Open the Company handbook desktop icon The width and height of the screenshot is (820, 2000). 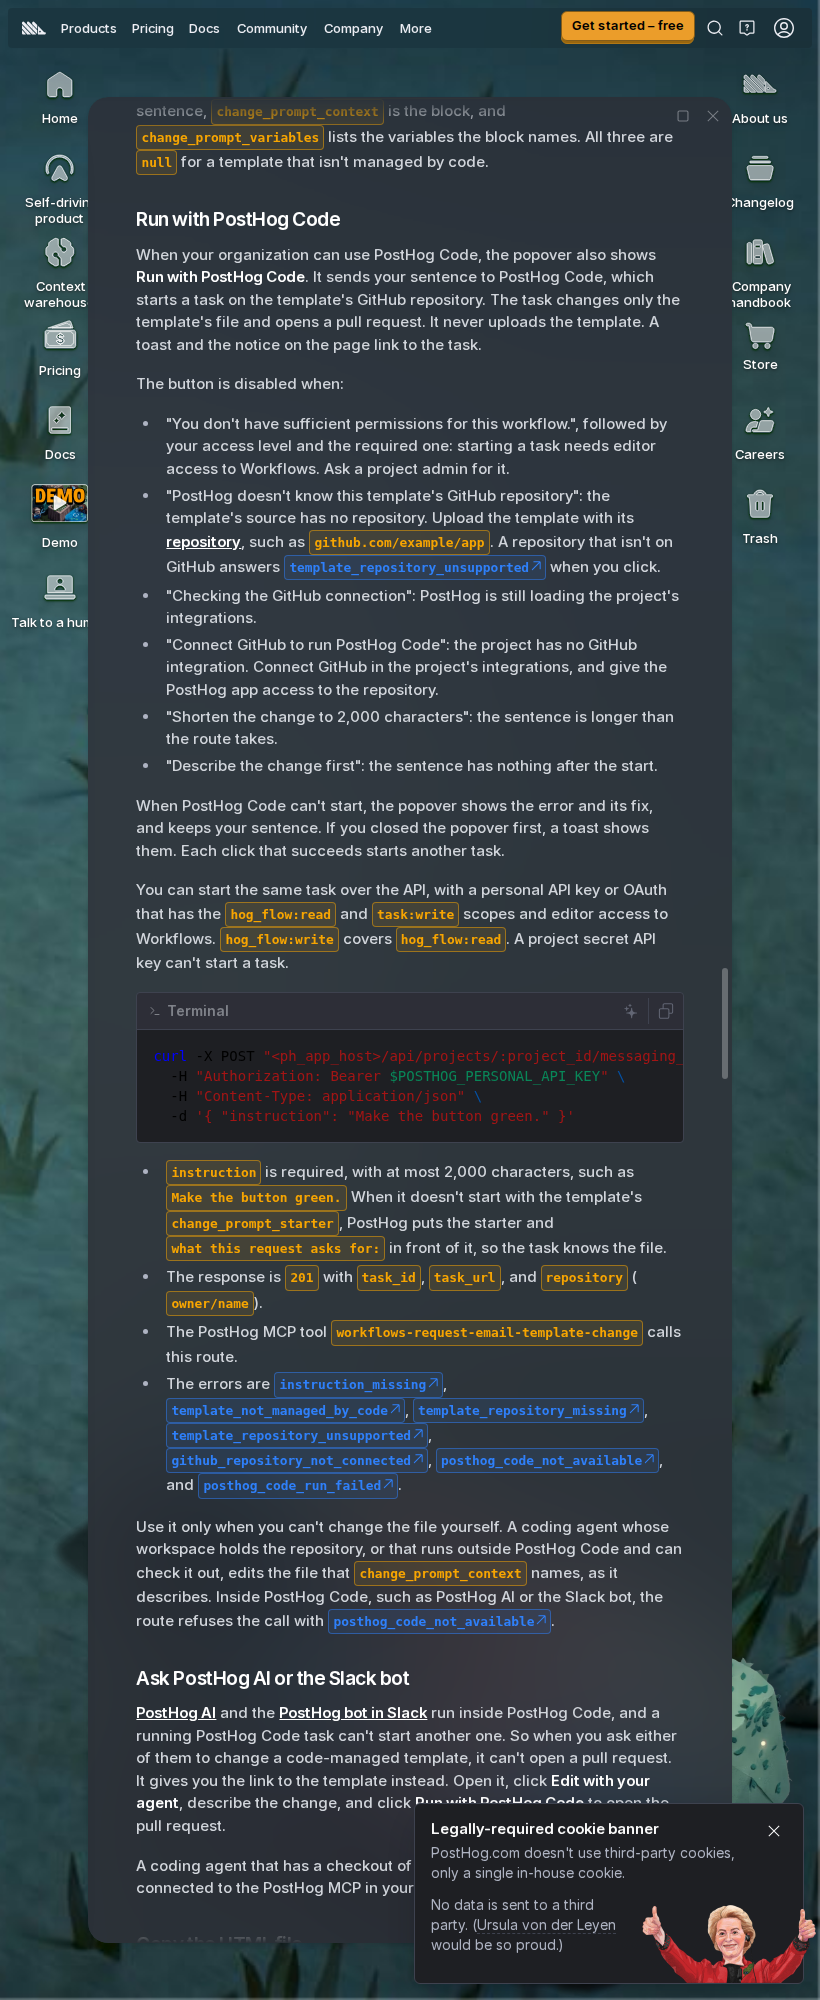760,253
